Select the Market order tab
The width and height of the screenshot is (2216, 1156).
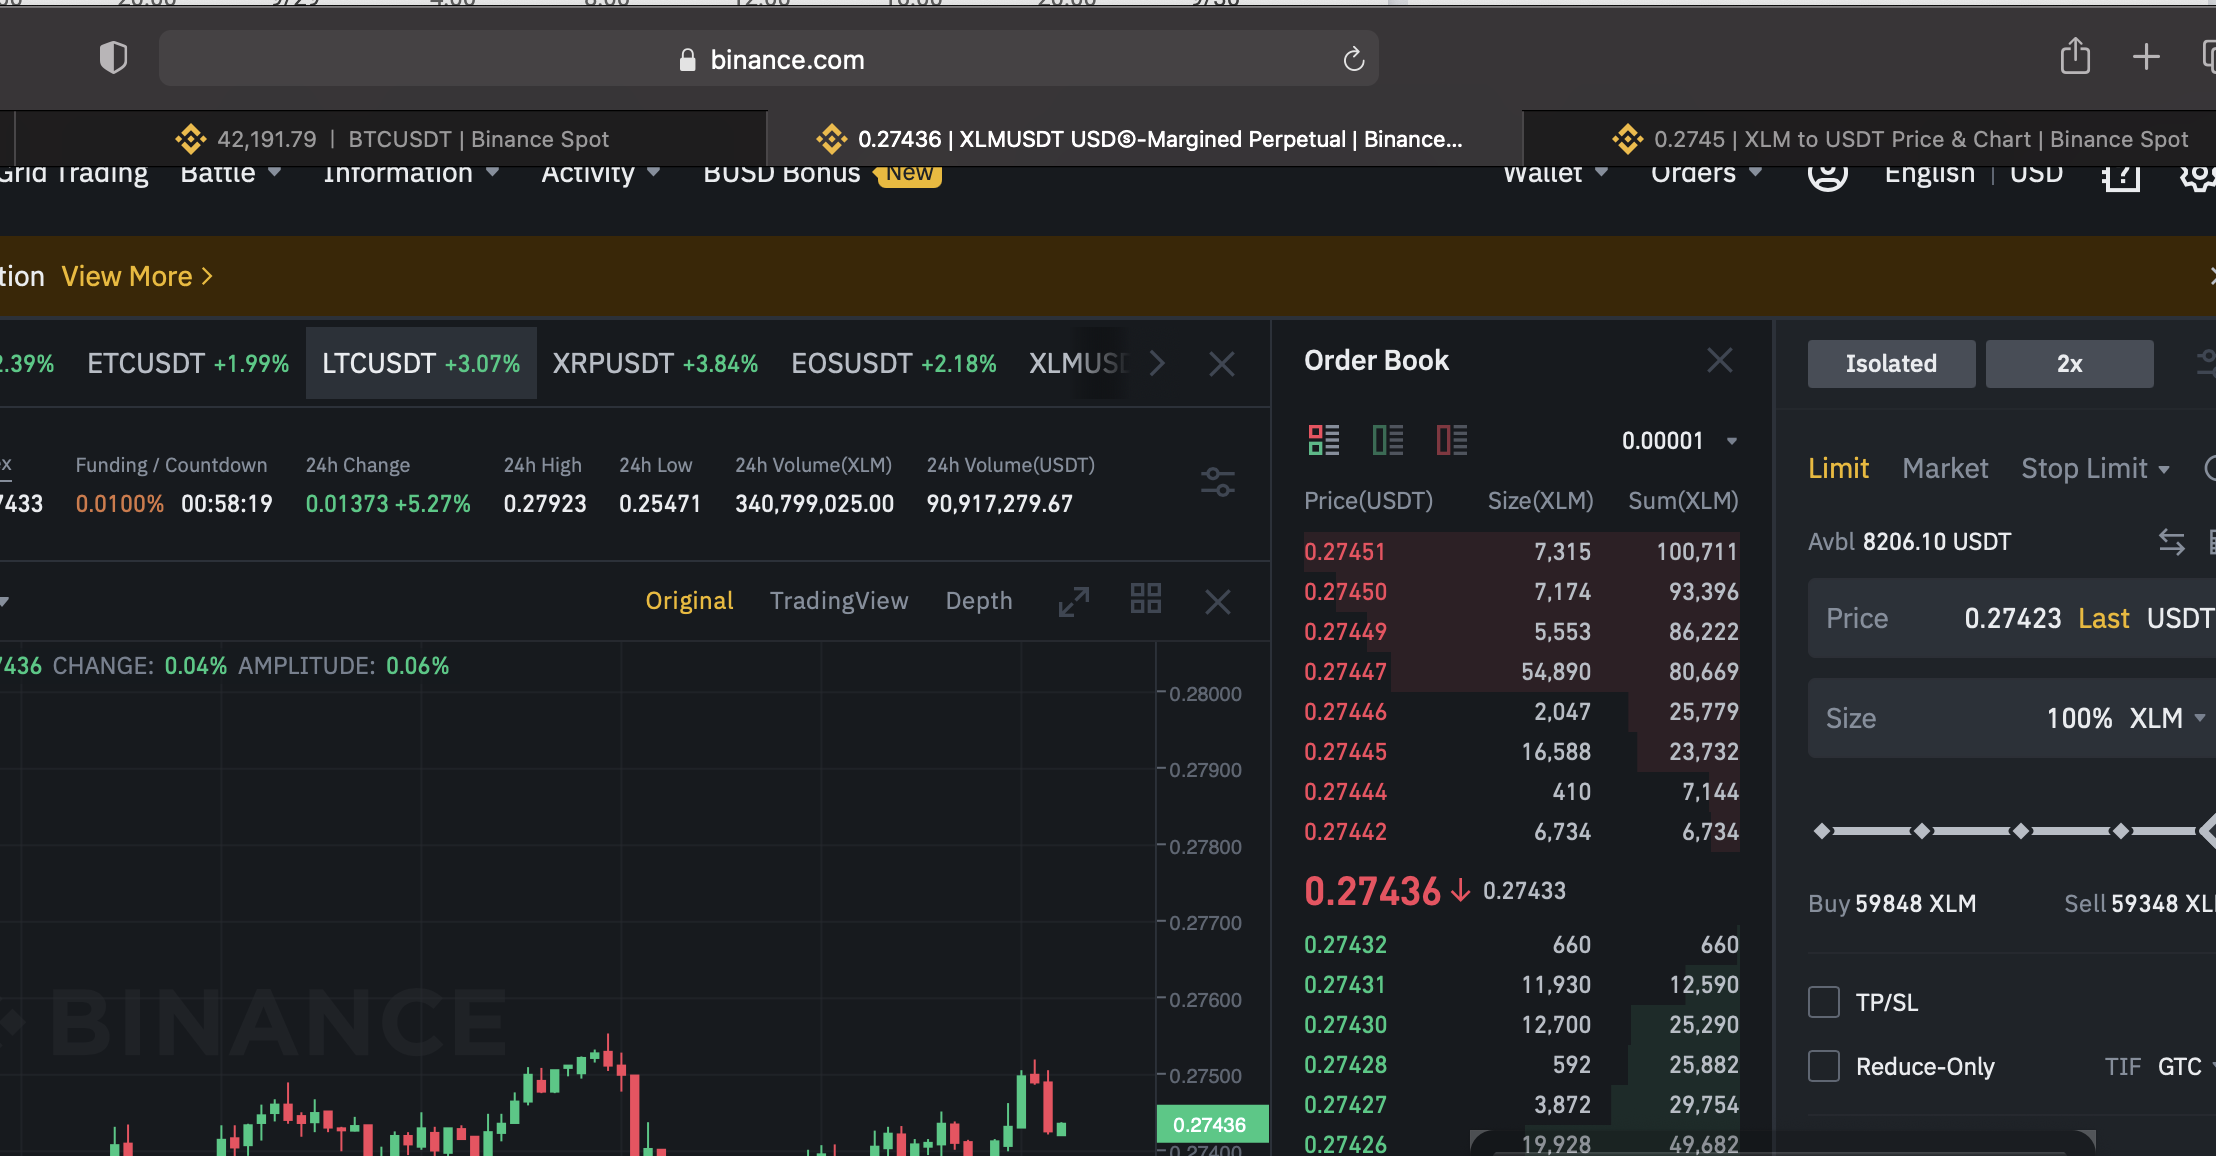(x=1944, y=468)
